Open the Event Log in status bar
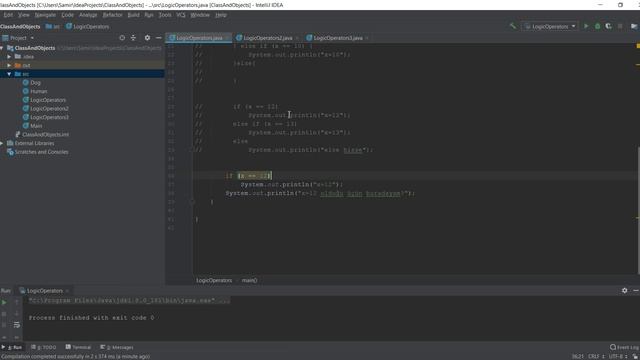 pyautogui.click(x=624, y=347)
